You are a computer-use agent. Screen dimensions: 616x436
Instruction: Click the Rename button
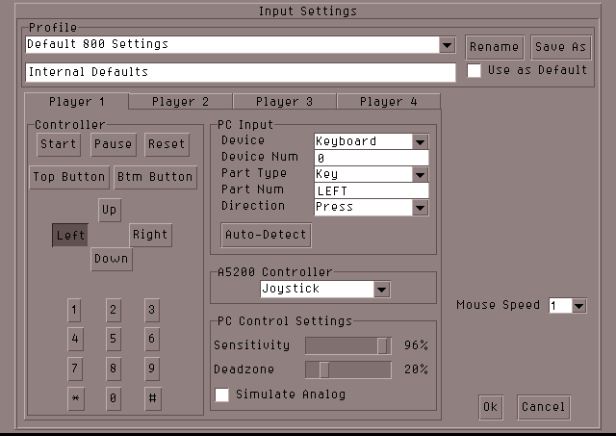[495, 47]
